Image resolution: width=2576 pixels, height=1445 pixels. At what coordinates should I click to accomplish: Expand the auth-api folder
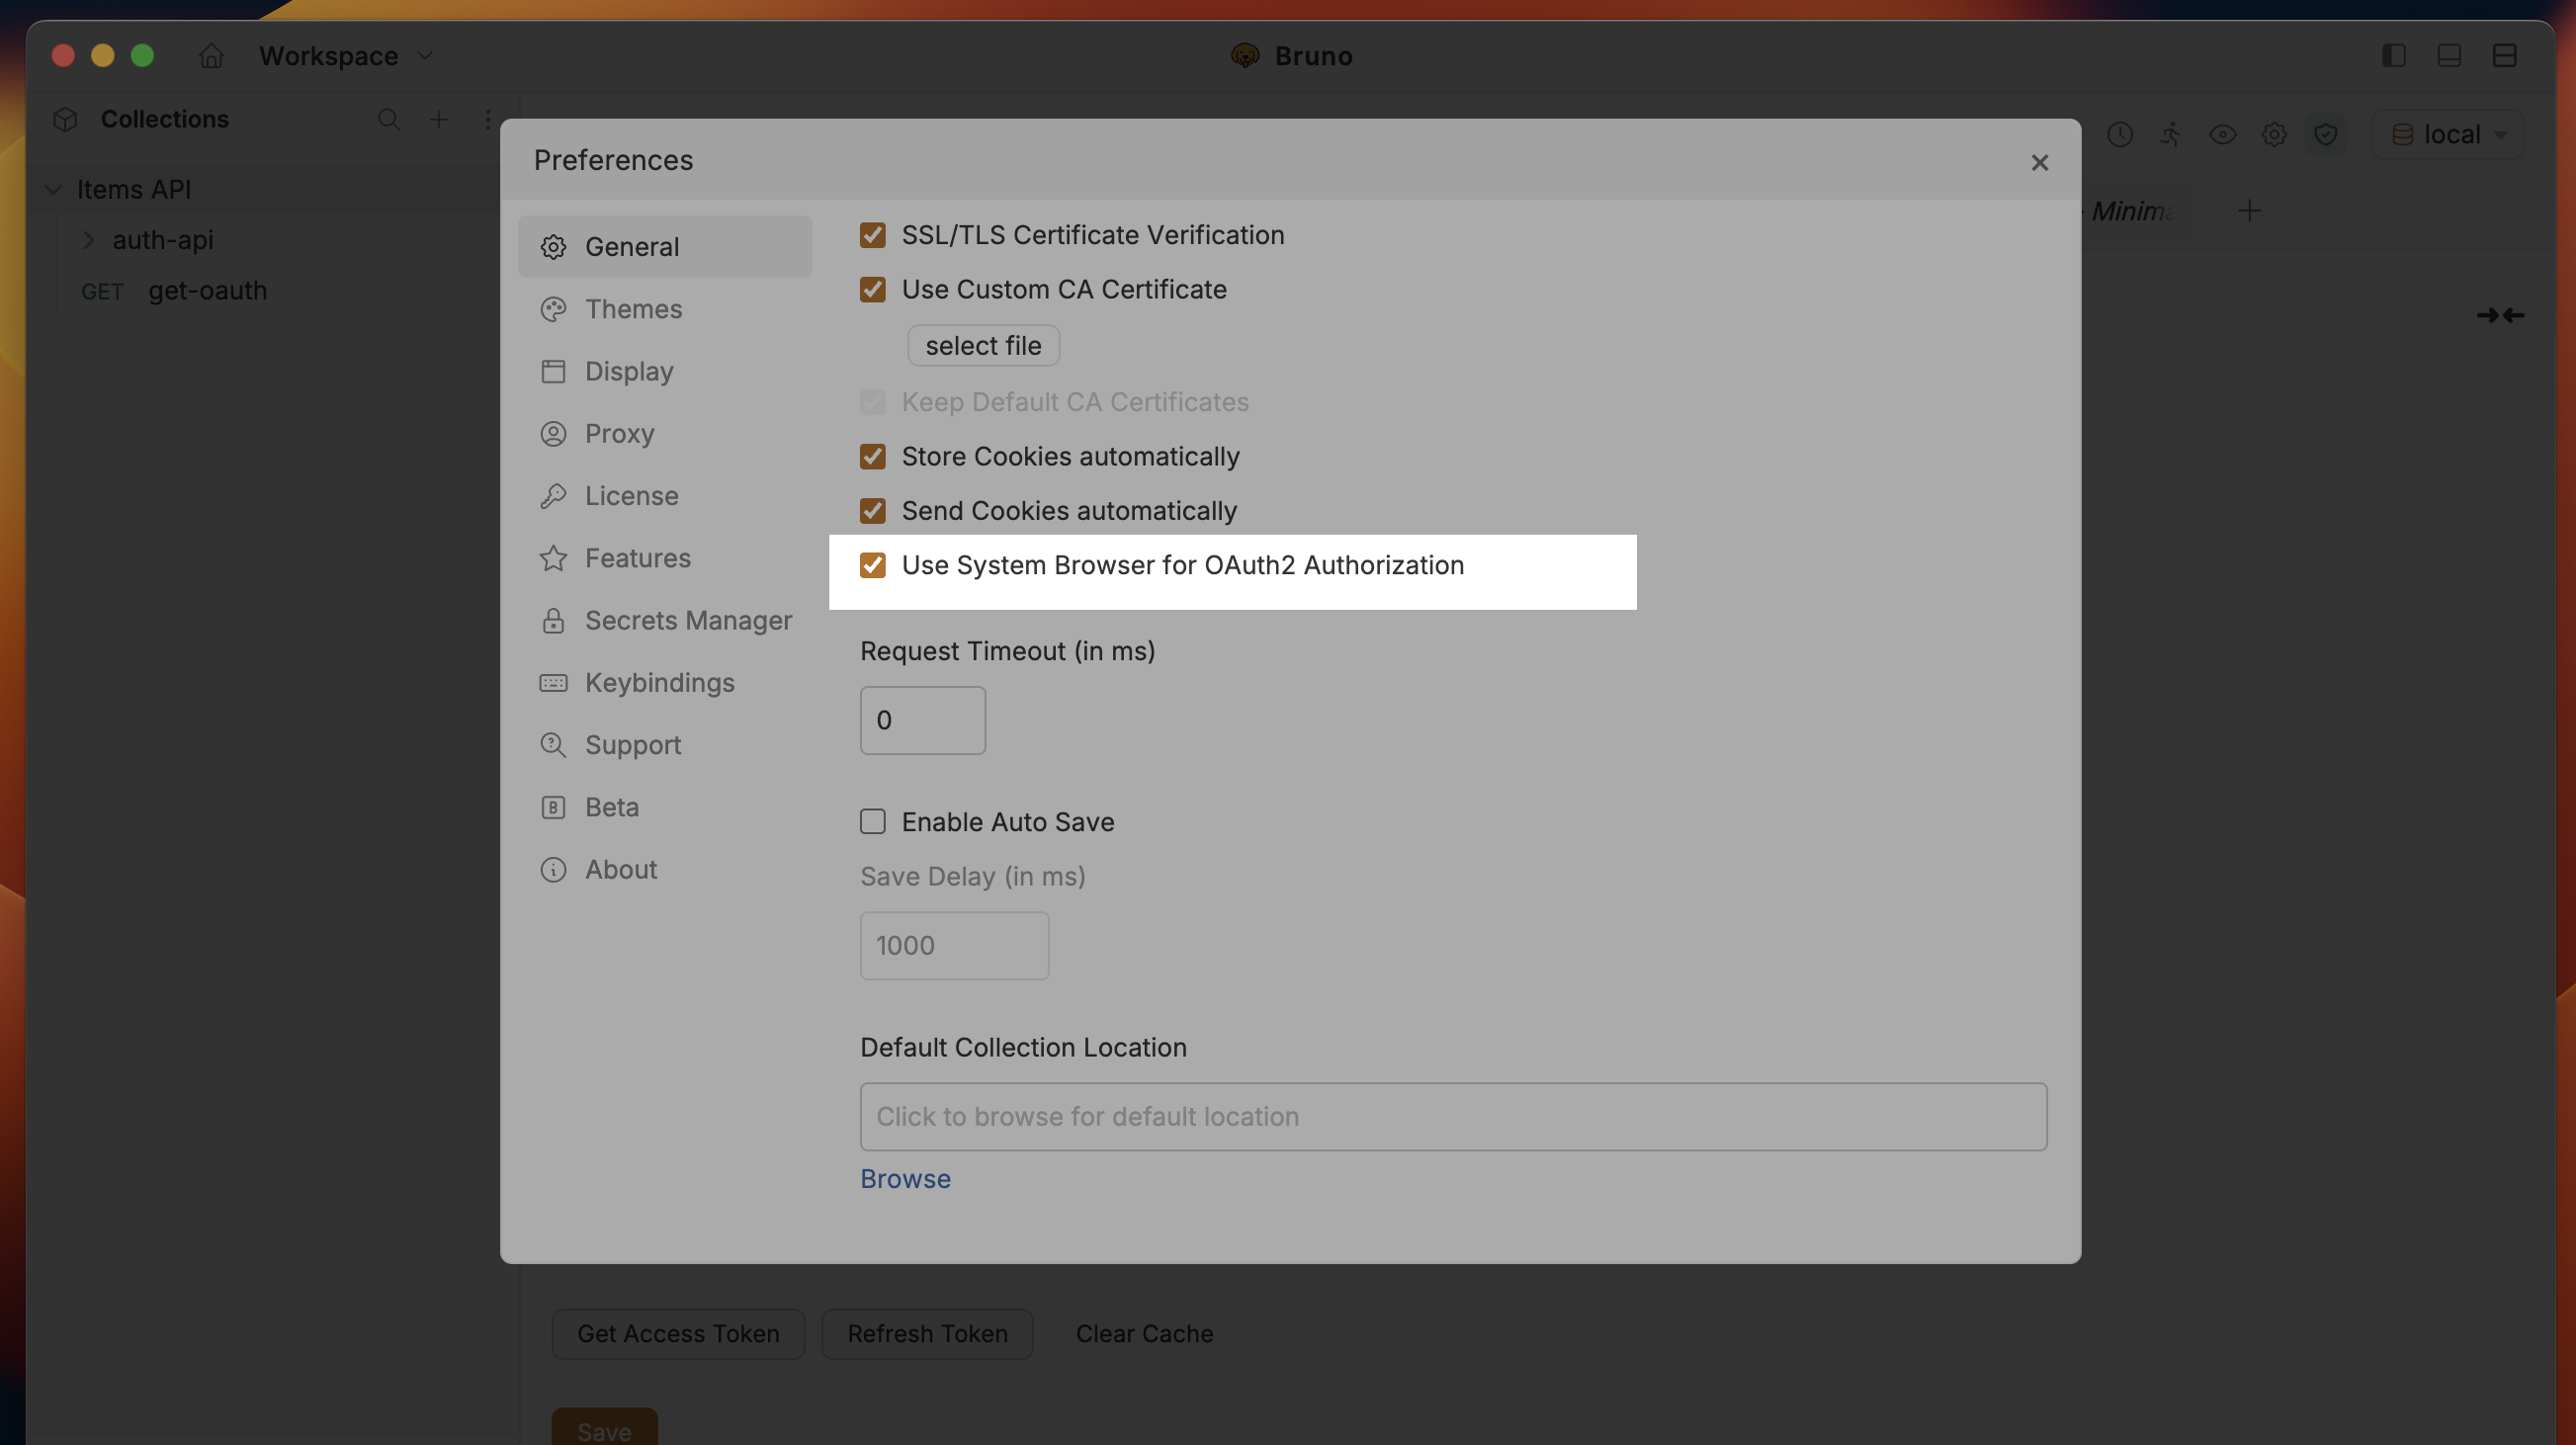(x=90, y=240)
